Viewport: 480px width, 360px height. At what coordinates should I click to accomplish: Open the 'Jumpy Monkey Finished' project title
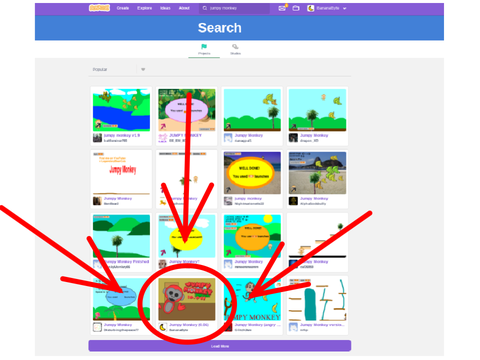(126, 262)
